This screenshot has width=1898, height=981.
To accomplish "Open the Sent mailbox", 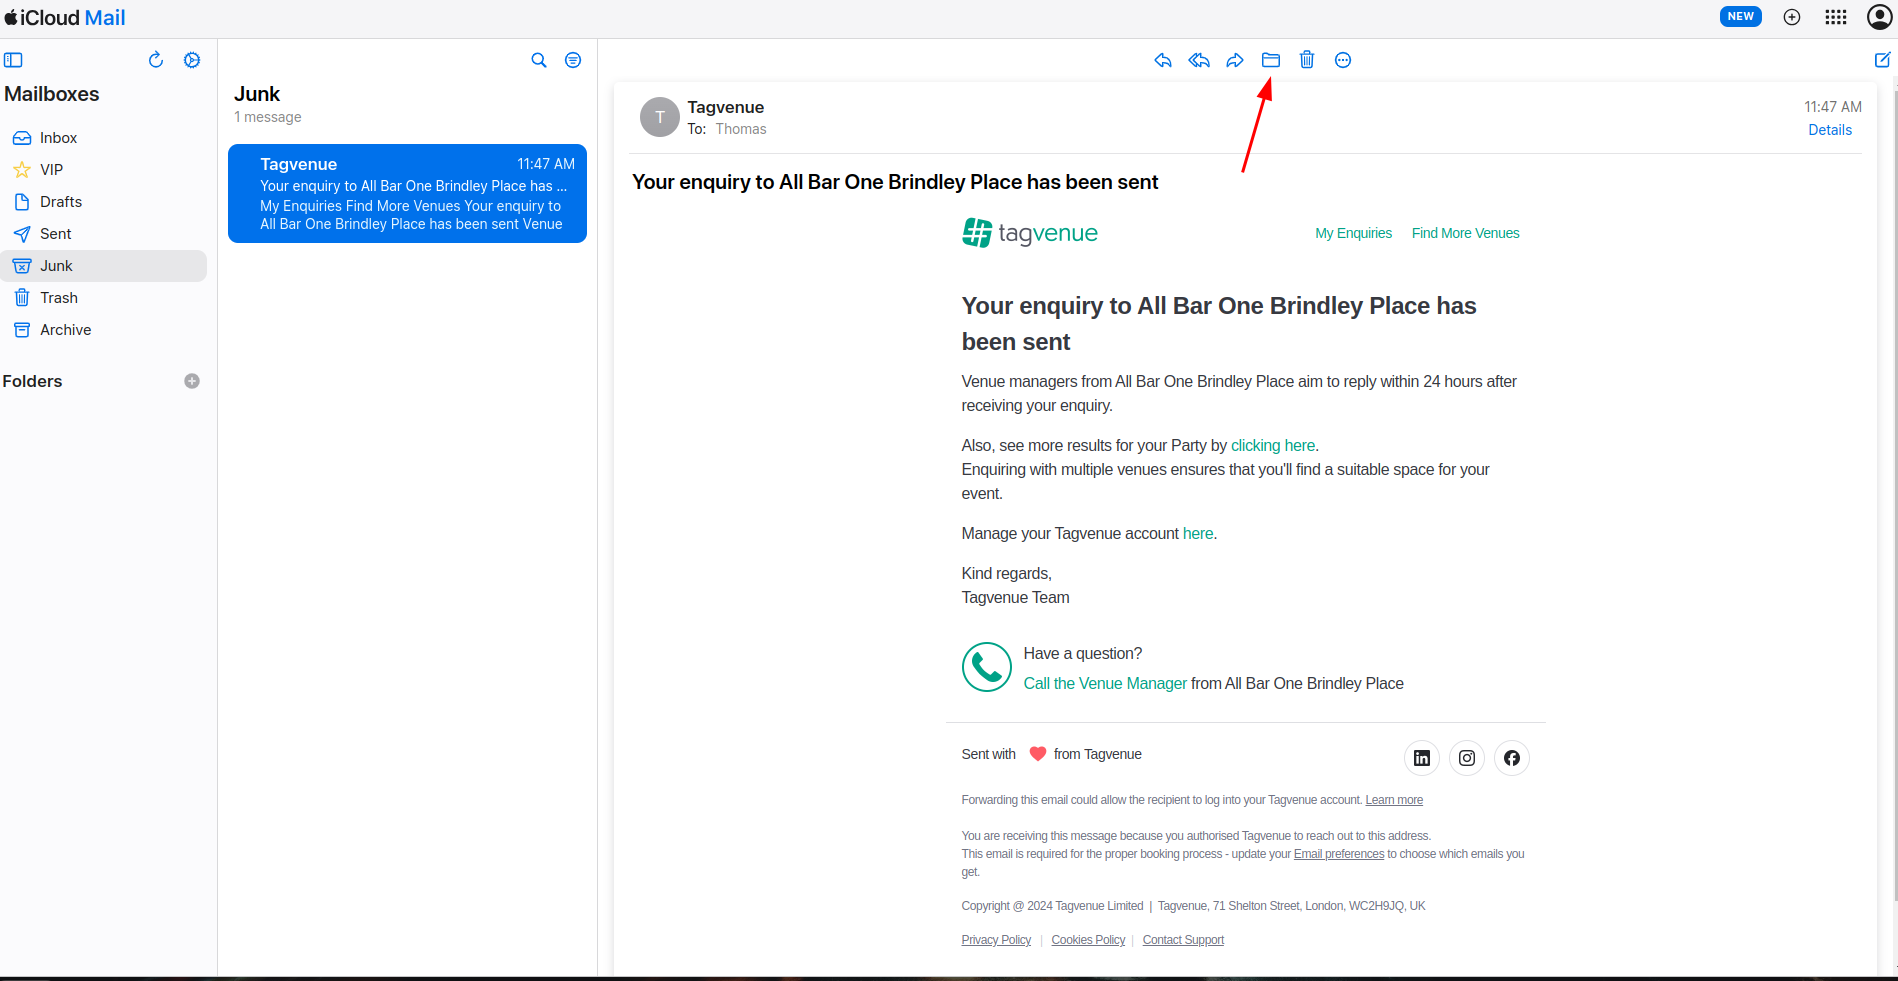I will tap(104, 234).
